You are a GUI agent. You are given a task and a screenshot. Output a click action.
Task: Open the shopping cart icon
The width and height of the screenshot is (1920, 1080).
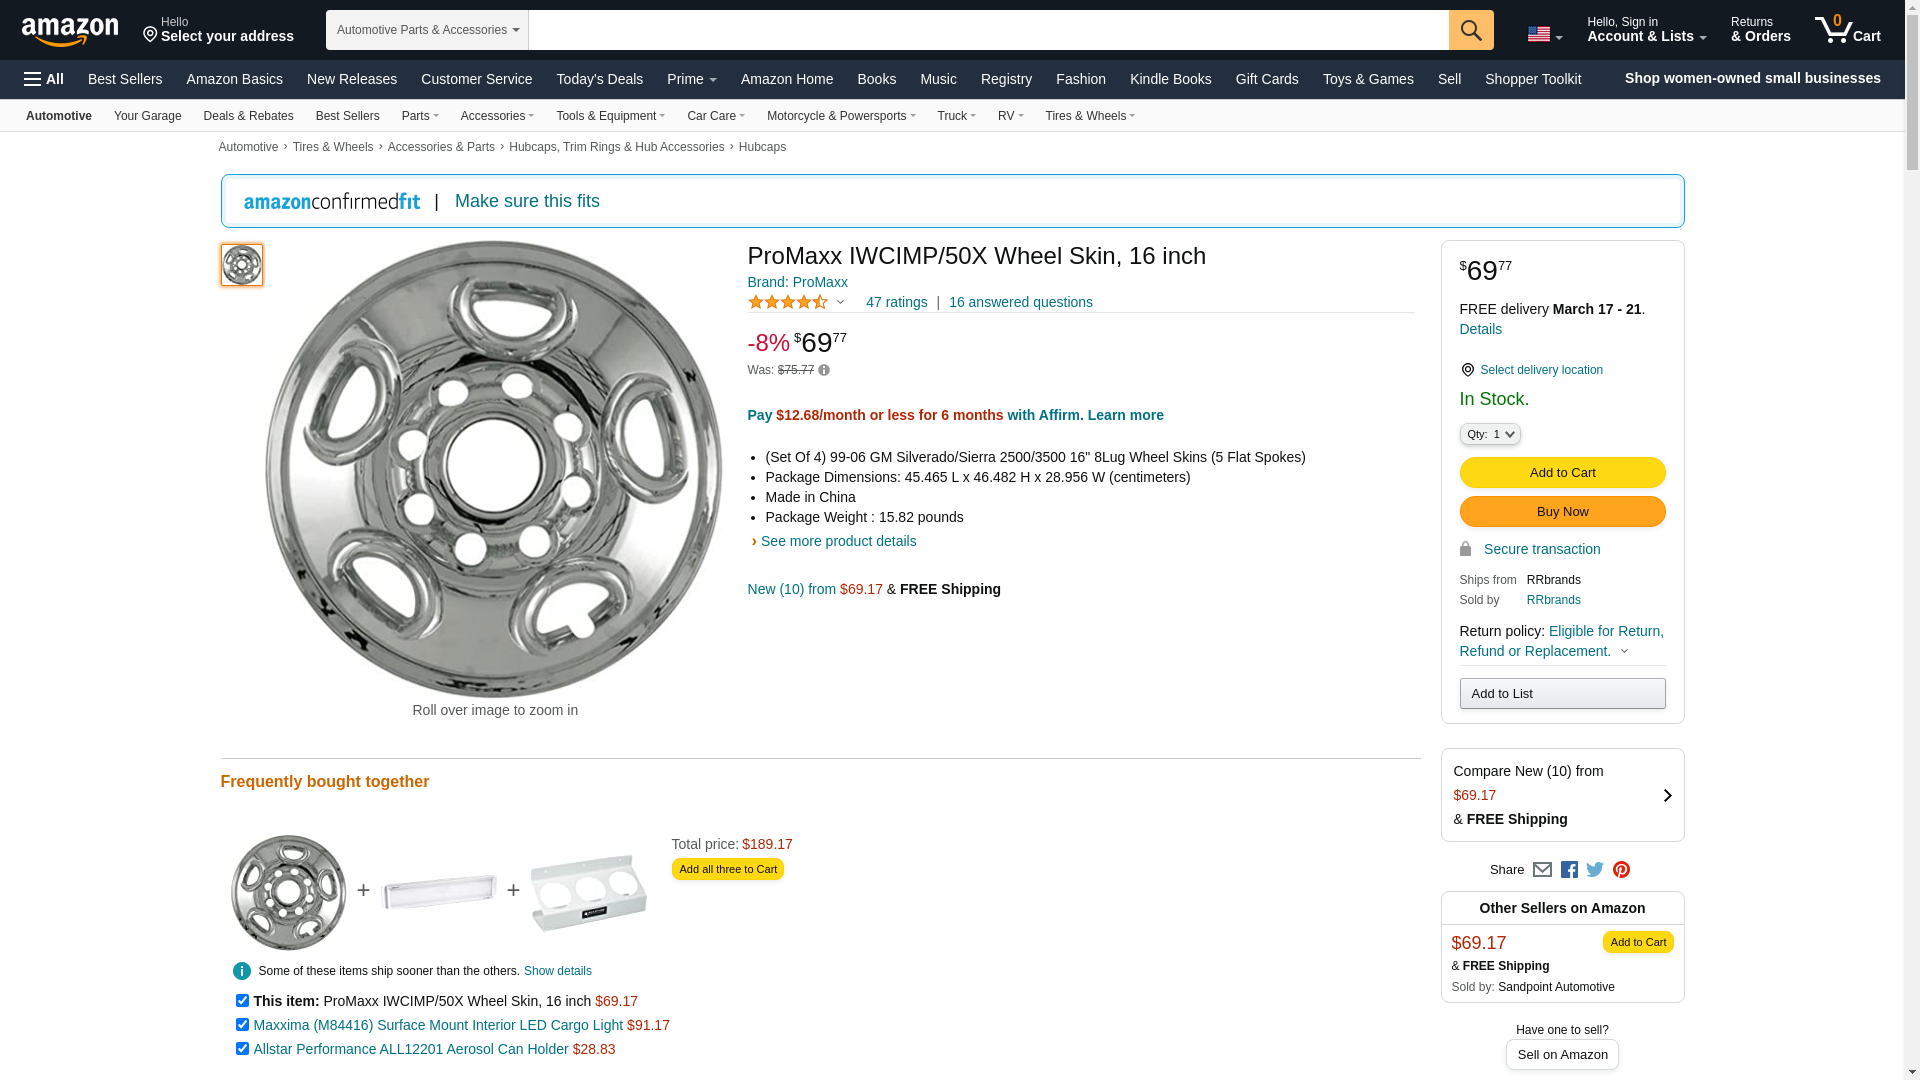tap(1847, 30)
